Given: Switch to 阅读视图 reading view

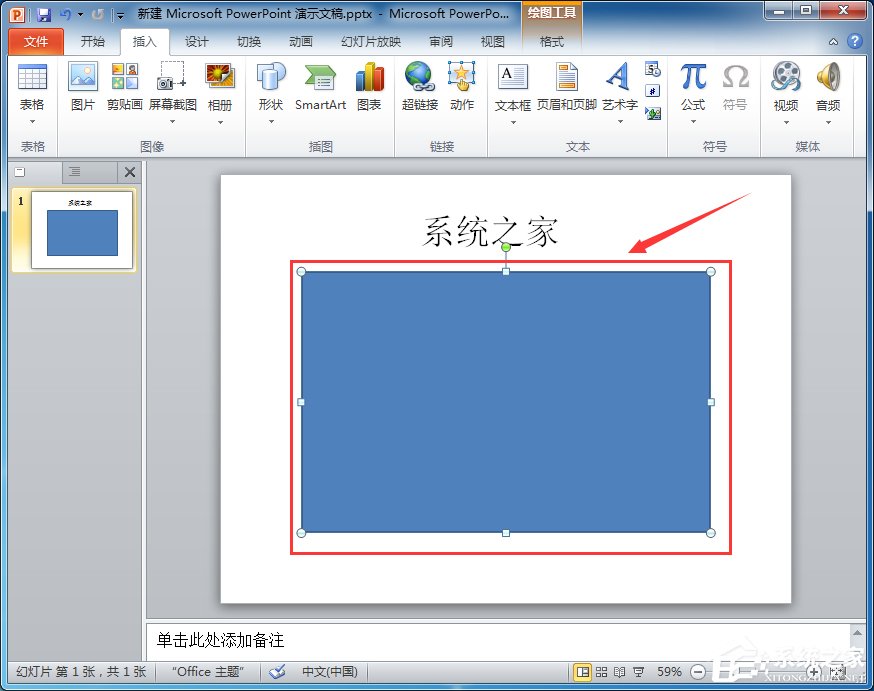Looking at the screenshot, I should [x=620, y=672].
